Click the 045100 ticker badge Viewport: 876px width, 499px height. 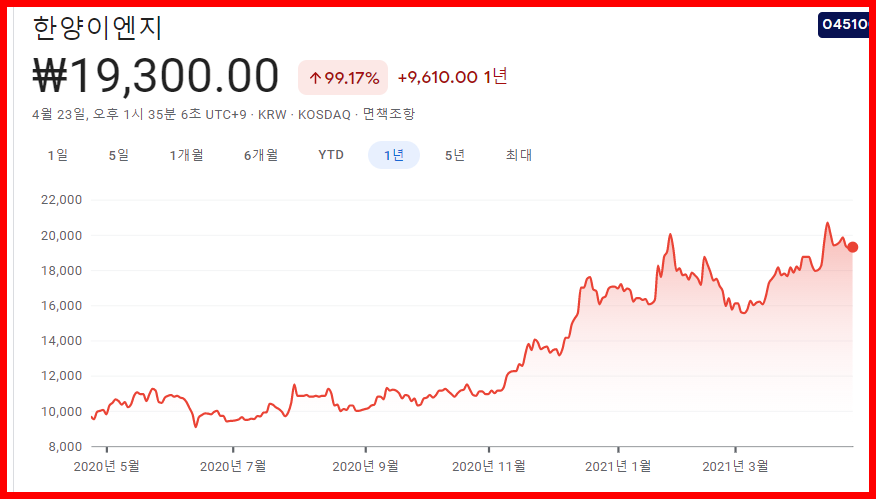[845, 25]
